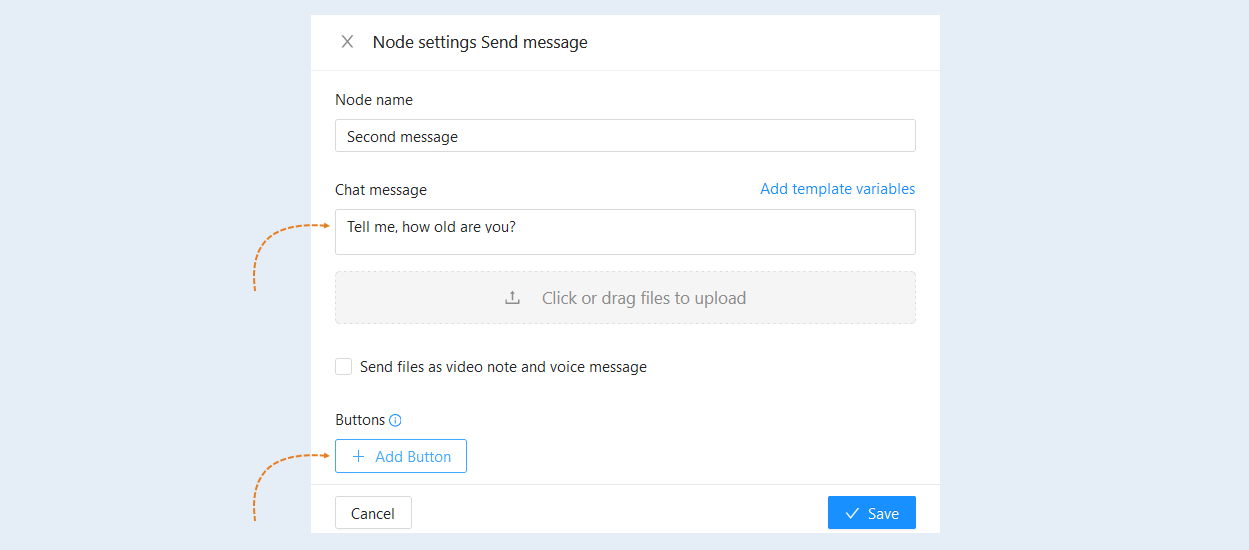The height and width of the screenshot is (550, 1249).
Task: Open Add template variables
Action: point(837,189)
